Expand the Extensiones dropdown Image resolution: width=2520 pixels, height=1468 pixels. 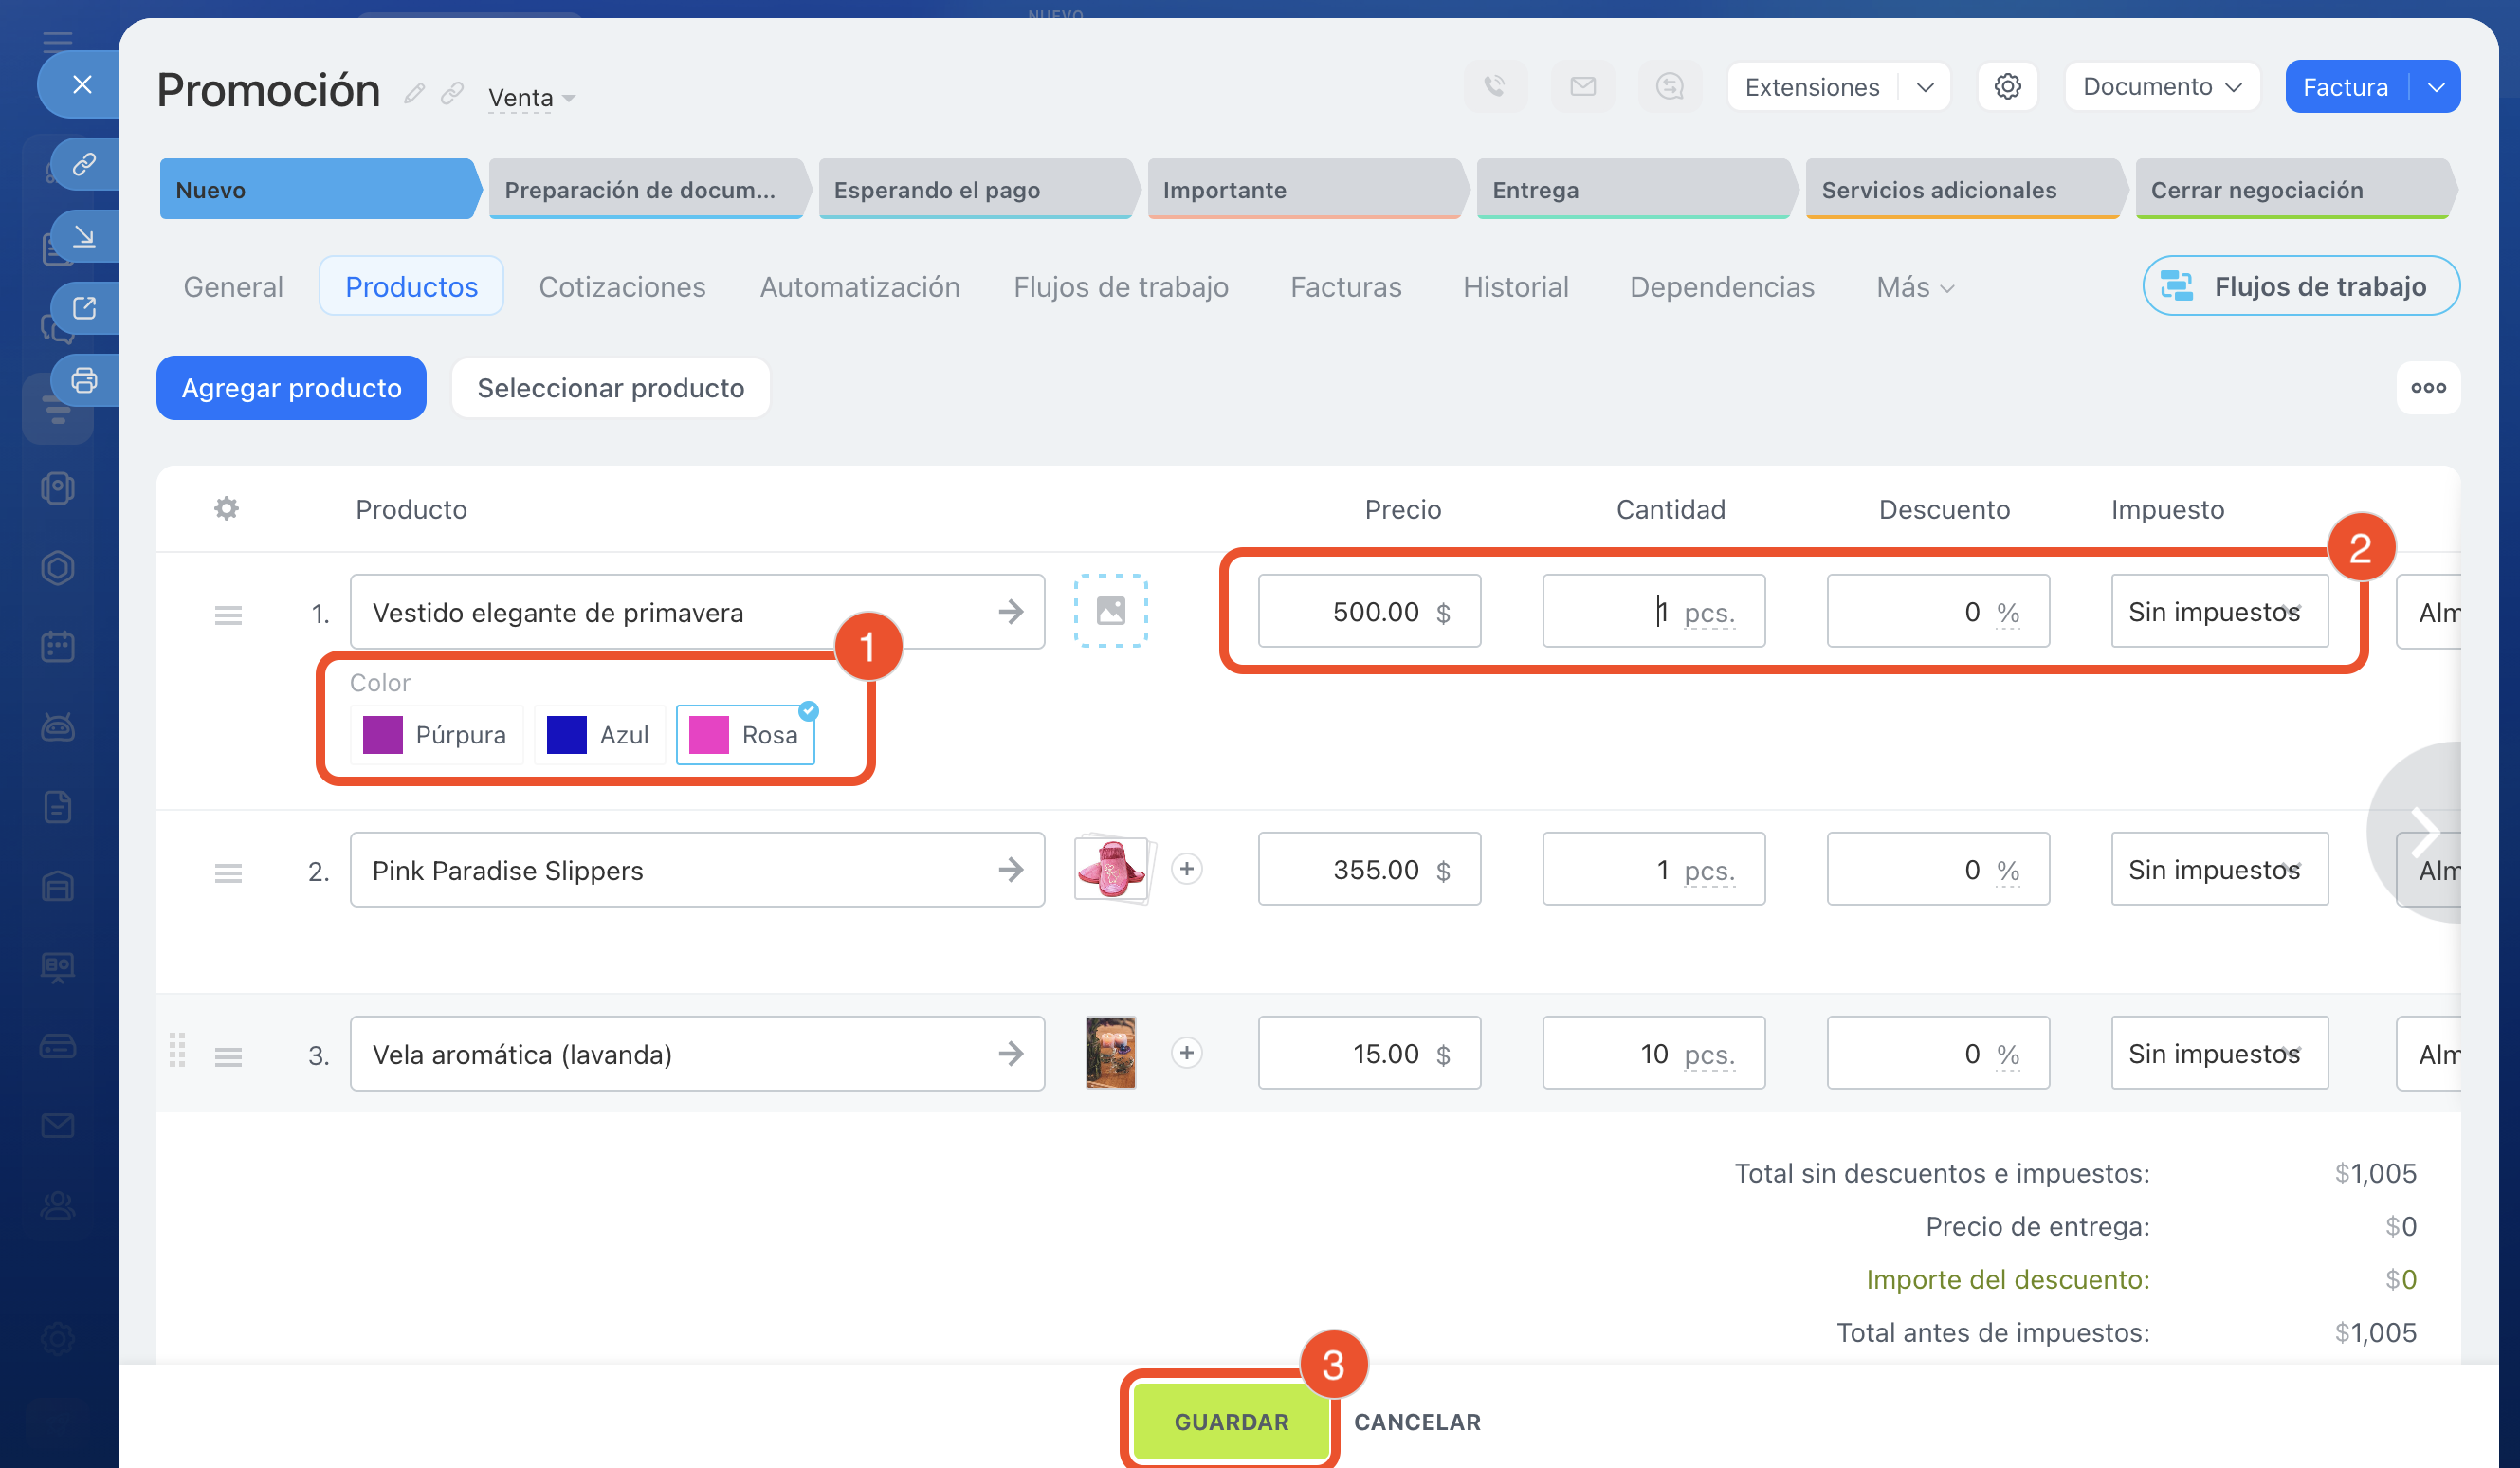[x=1924, y=87]
